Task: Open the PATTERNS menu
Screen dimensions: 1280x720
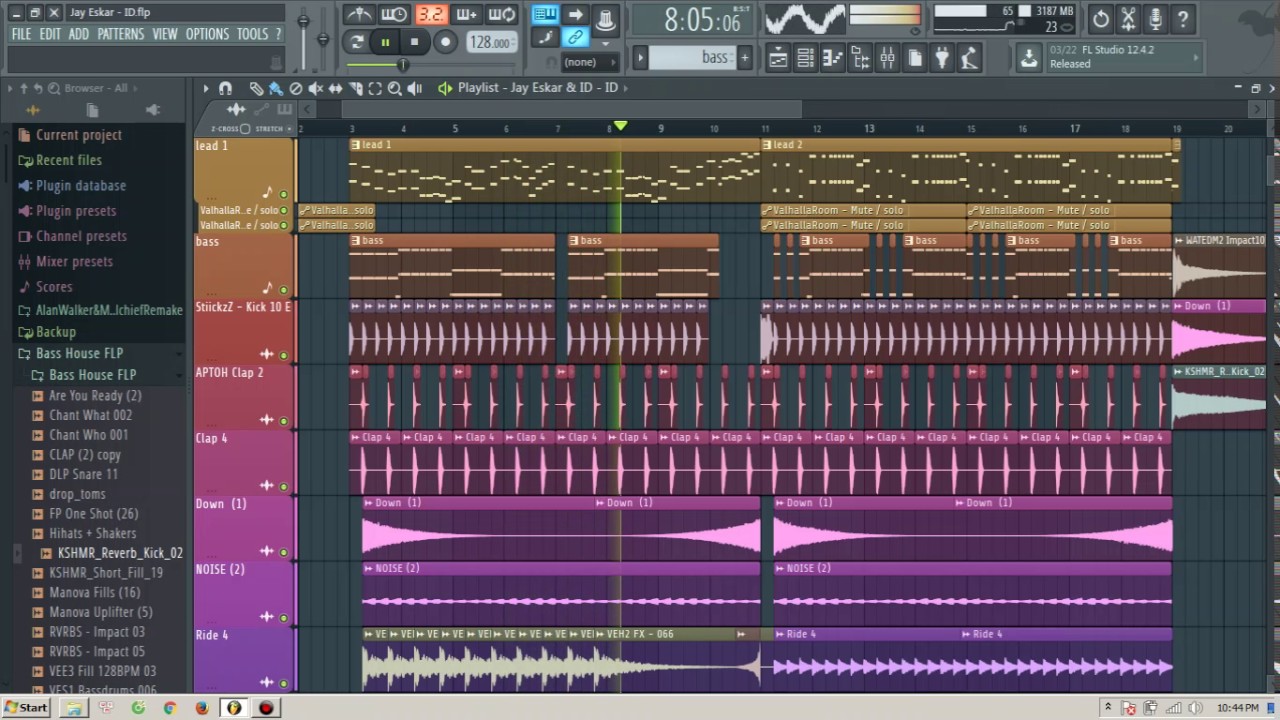Action: click(121, 34)
